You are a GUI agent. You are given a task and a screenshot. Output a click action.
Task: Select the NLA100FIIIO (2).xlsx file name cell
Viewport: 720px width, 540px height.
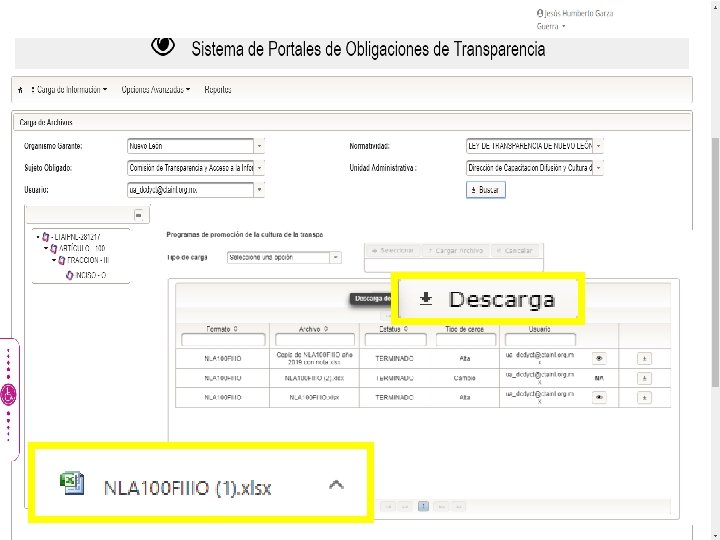314,378
